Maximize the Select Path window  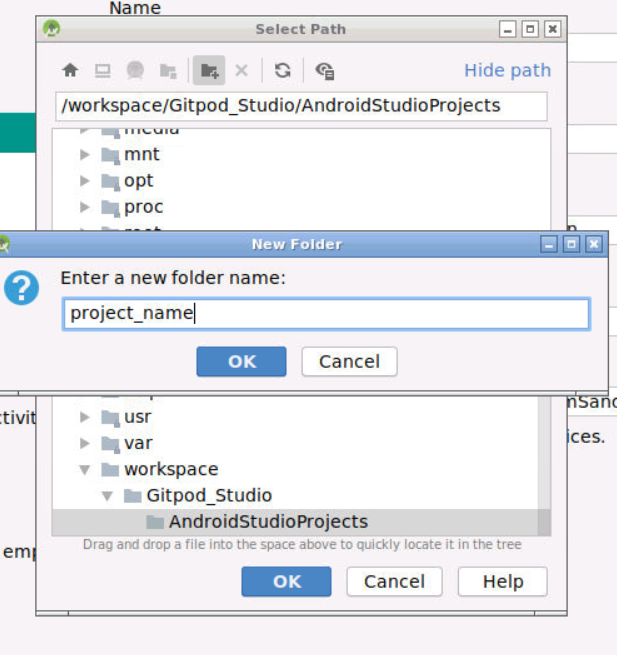coord(530,29)
